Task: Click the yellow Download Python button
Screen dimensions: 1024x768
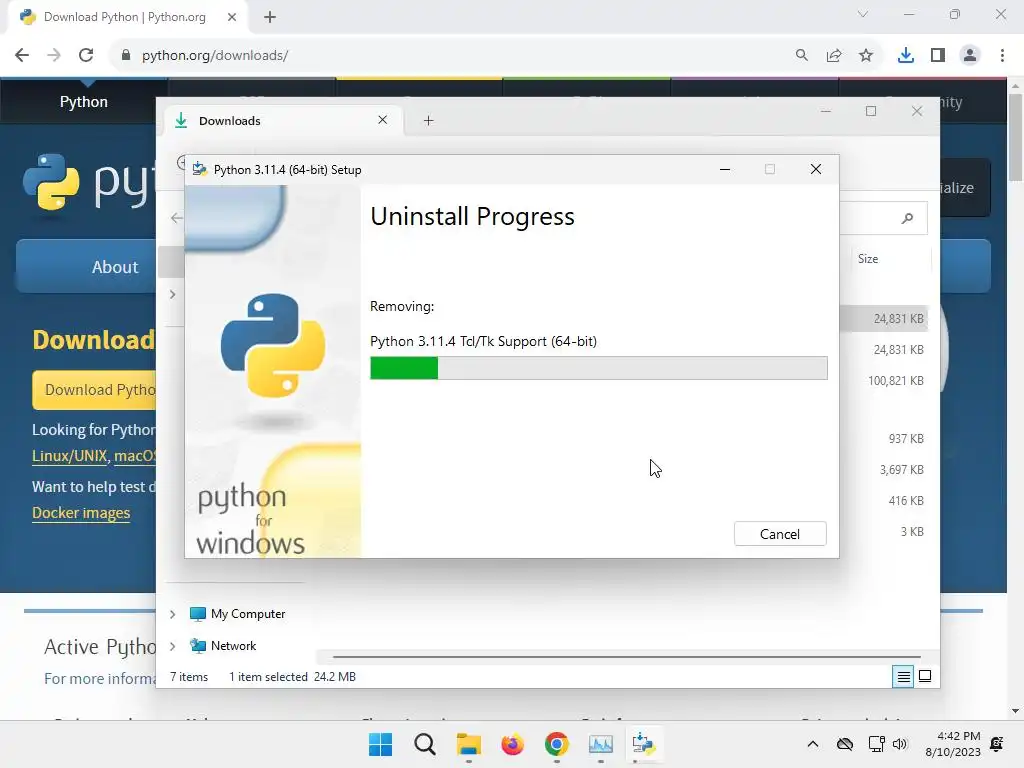Action: point(95,390)
